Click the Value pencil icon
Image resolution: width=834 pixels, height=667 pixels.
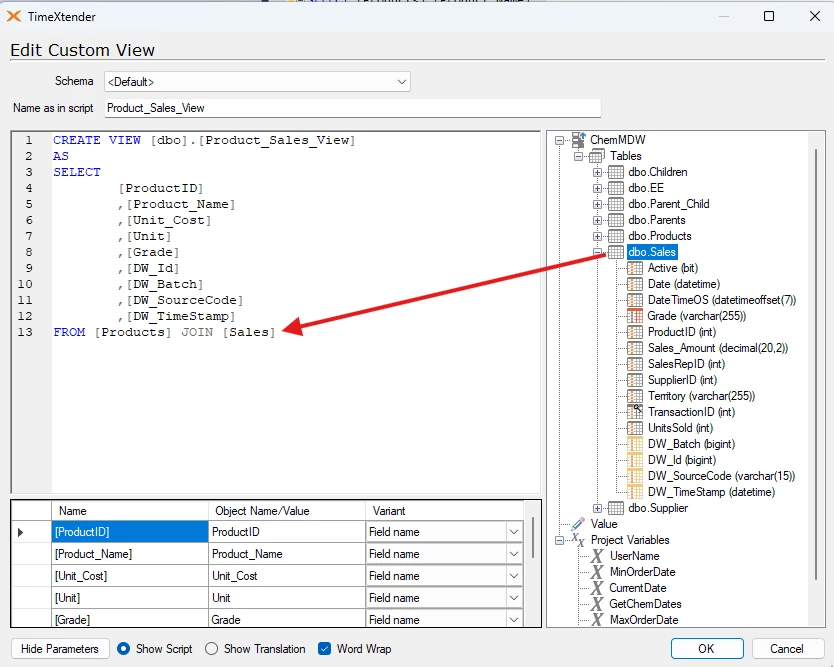tap(578, 524)
